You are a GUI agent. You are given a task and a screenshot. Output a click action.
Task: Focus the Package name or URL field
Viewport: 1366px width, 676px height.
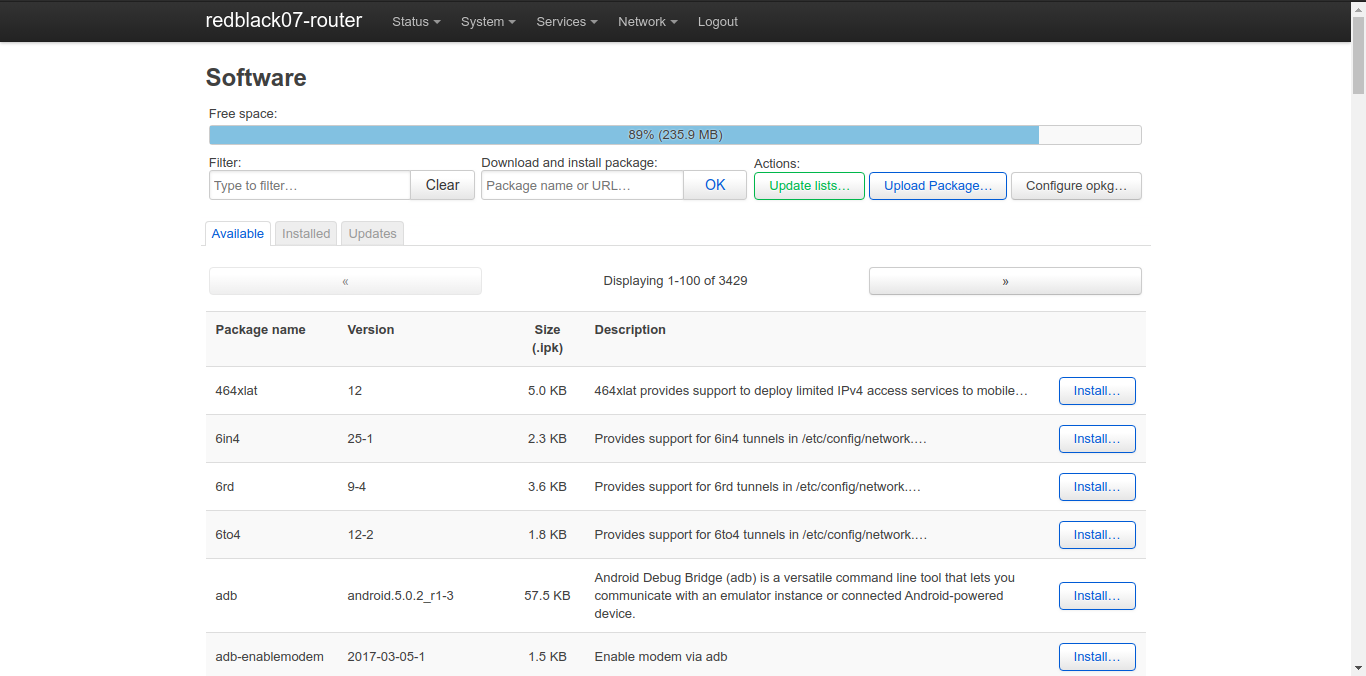click(582, 185)
